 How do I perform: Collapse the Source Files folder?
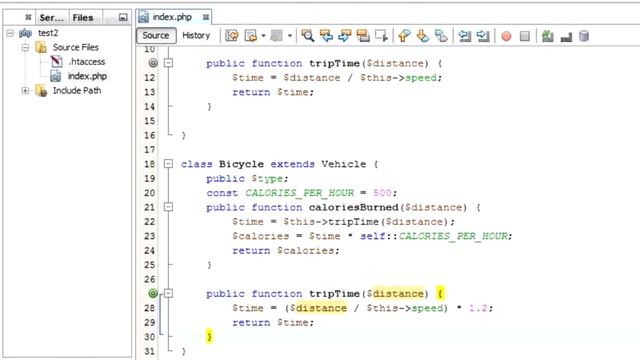coord(25,47)
